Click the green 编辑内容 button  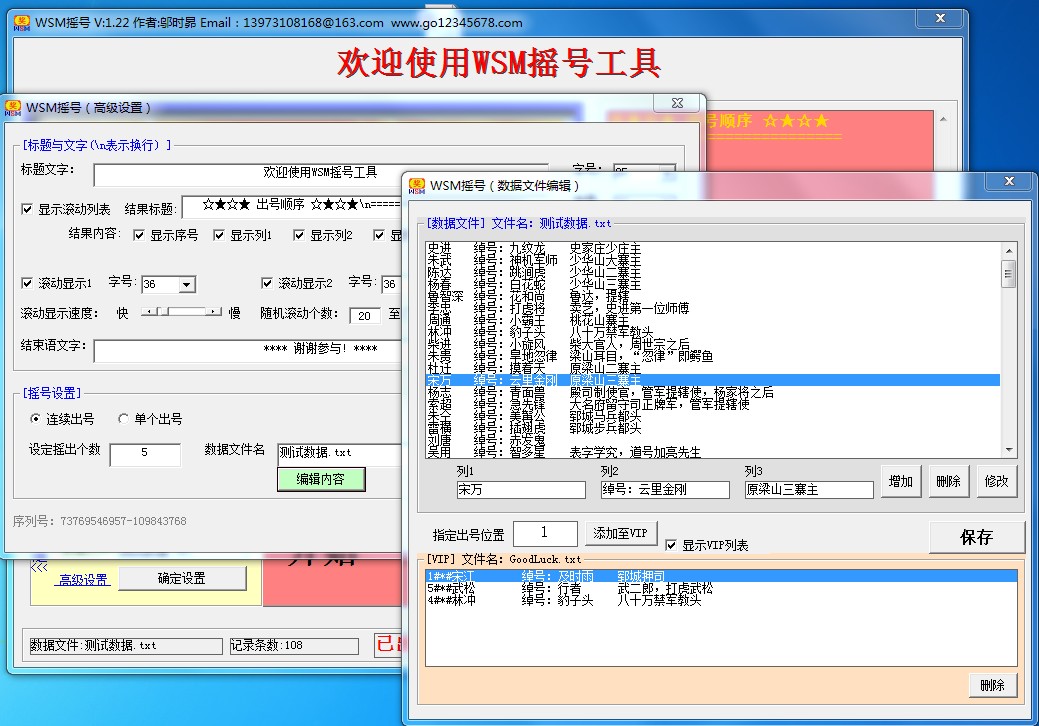click(320, 479)
